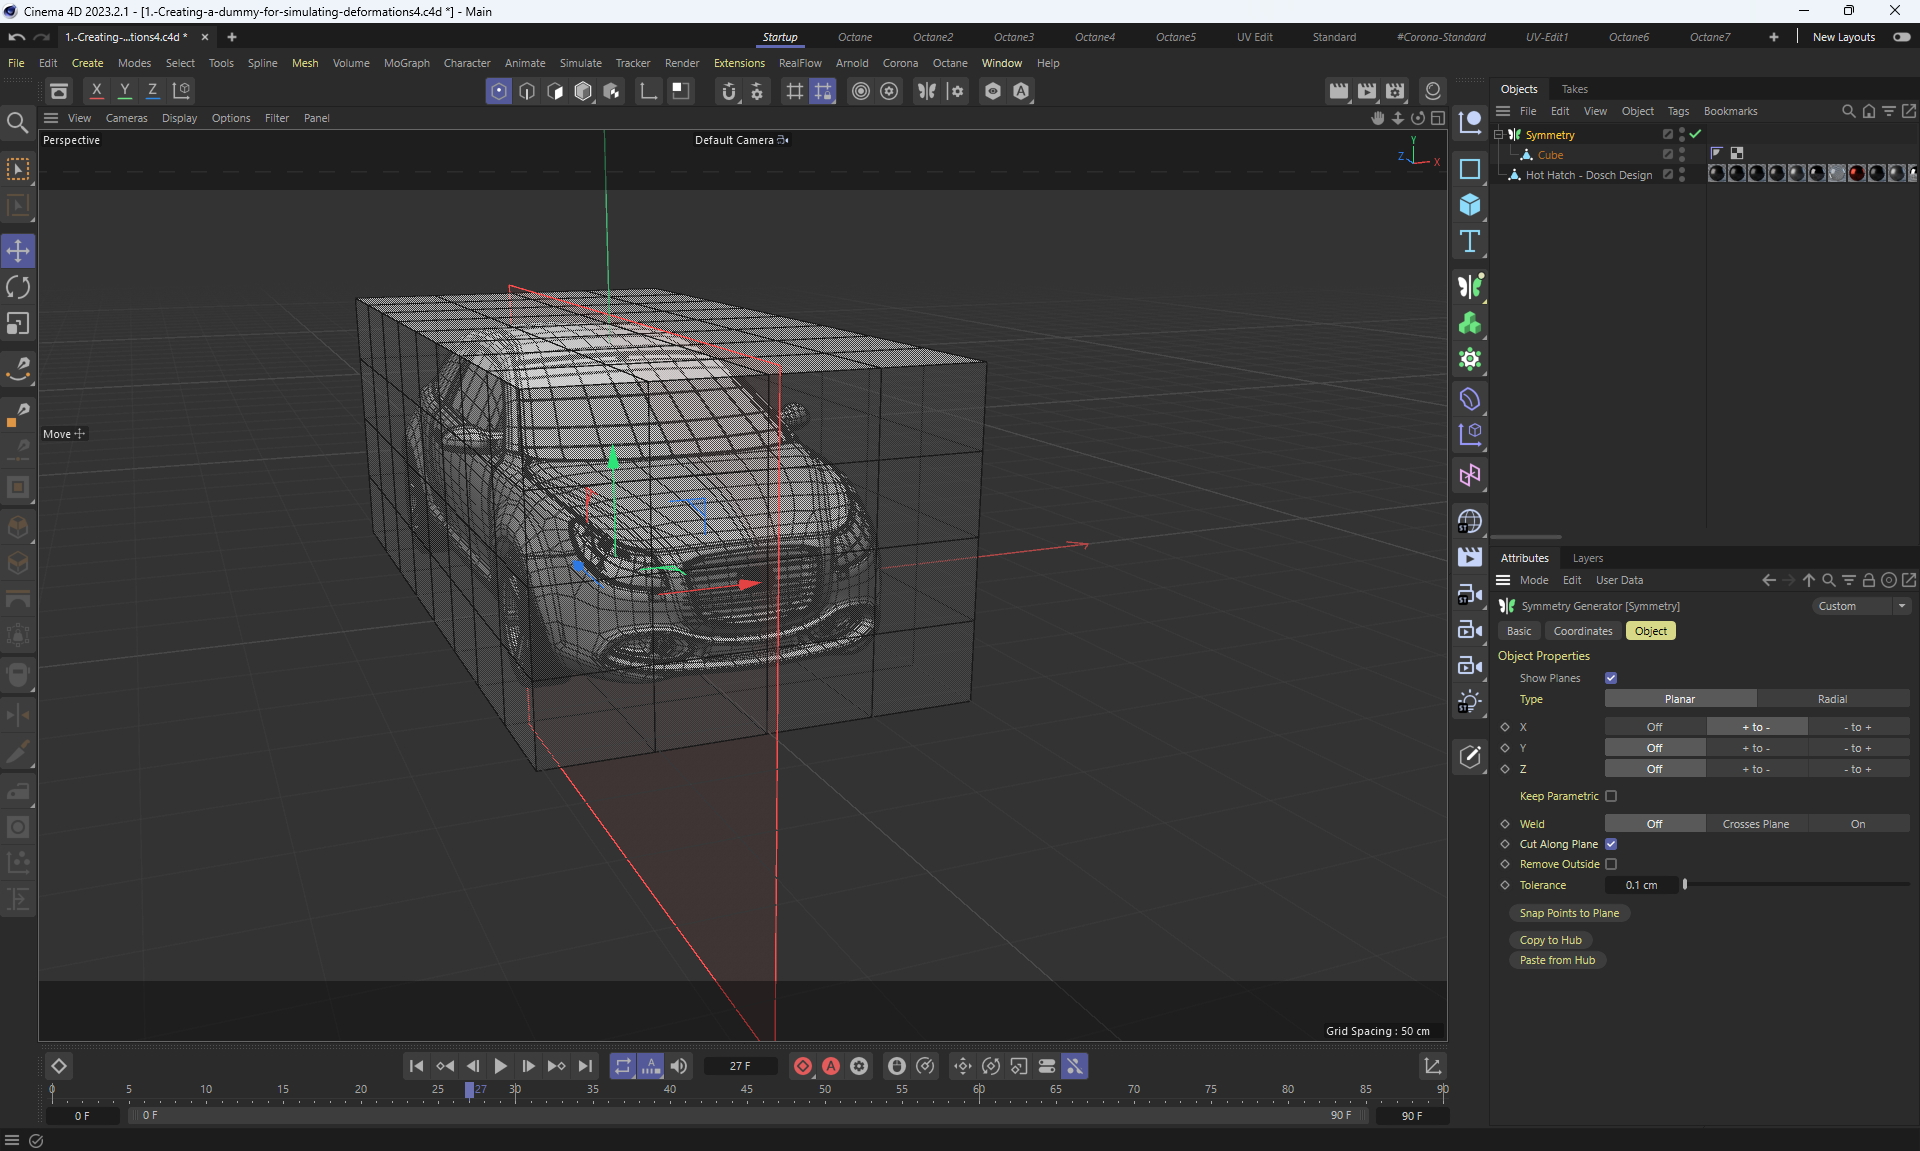The width and height of the screenshot is (1920, 1151).
Task: Enable the Keep Parametric checkbox
Action: [1611, 796]
